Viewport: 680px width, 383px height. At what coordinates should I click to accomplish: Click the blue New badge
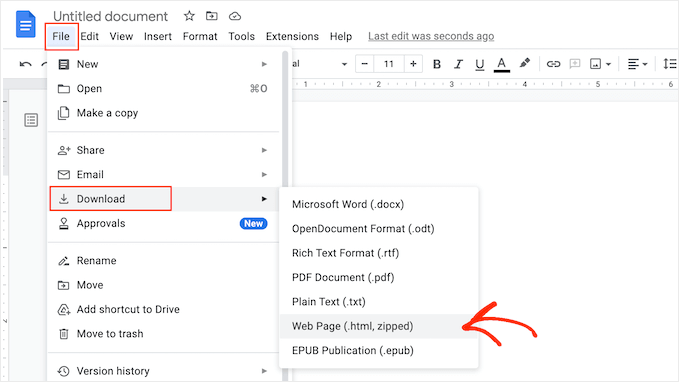tap(253, 223)
